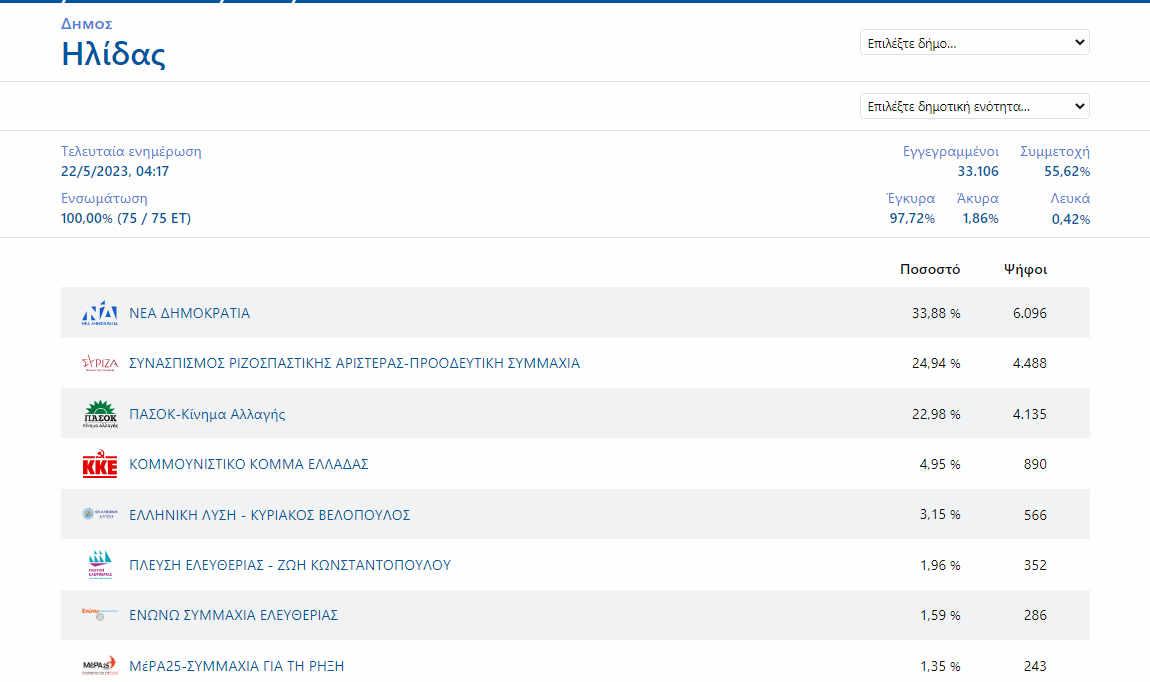
Task: Click the PASOK green sun logo
Action: [100, 414]
